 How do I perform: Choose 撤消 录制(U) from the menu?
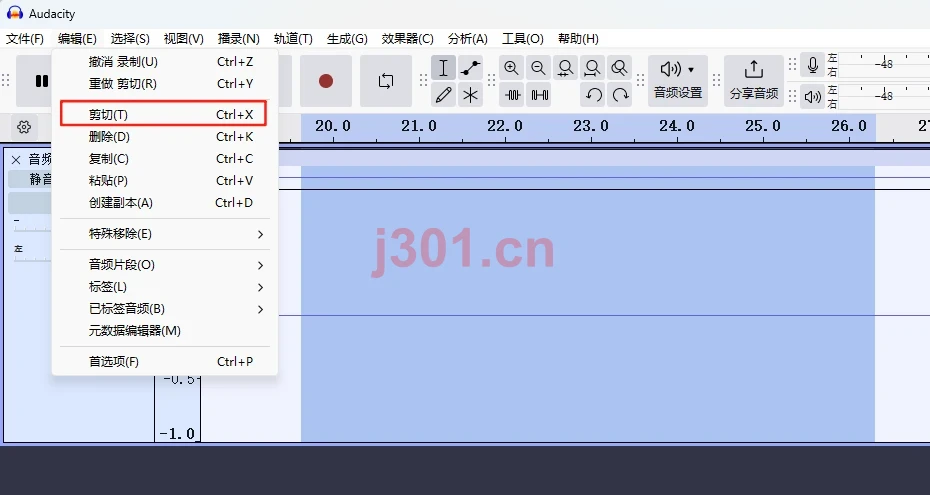[165, 62]
